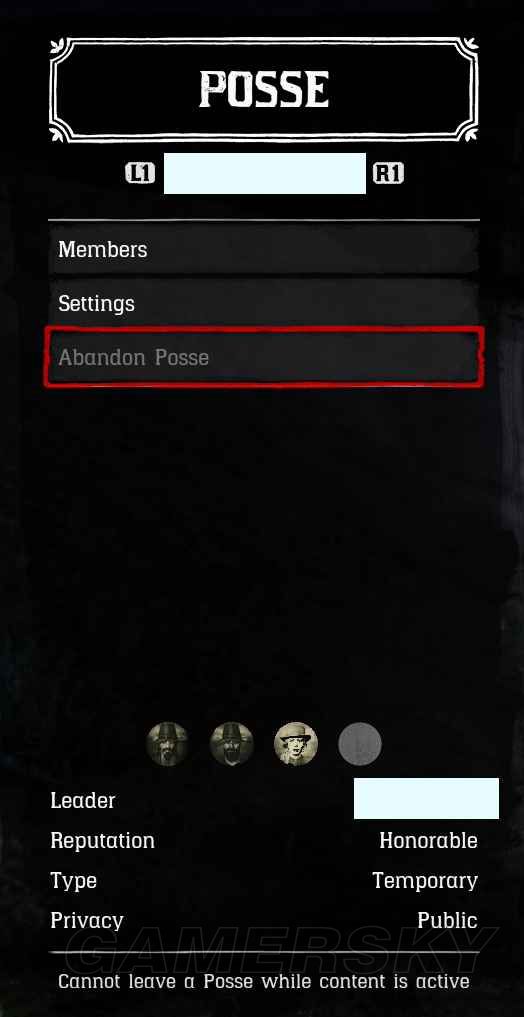The width and height of the screenshot is (524, 1017).
Task: Click the Type label
Action: pos(73,881)
